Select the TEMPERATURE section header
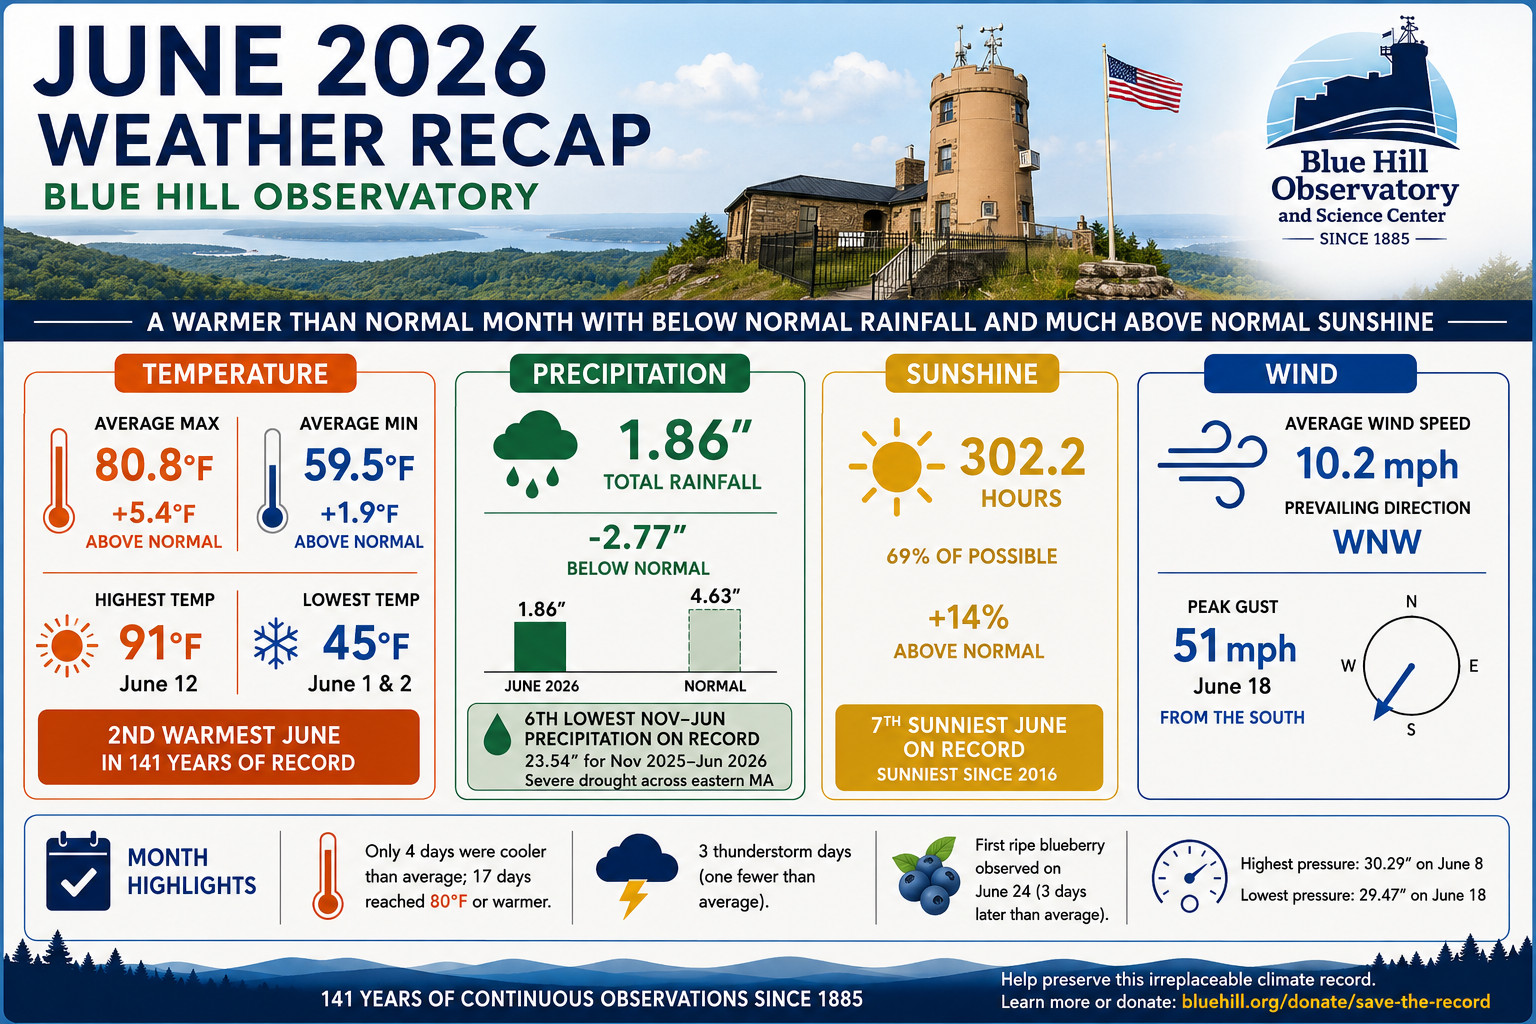 [235, 374]
